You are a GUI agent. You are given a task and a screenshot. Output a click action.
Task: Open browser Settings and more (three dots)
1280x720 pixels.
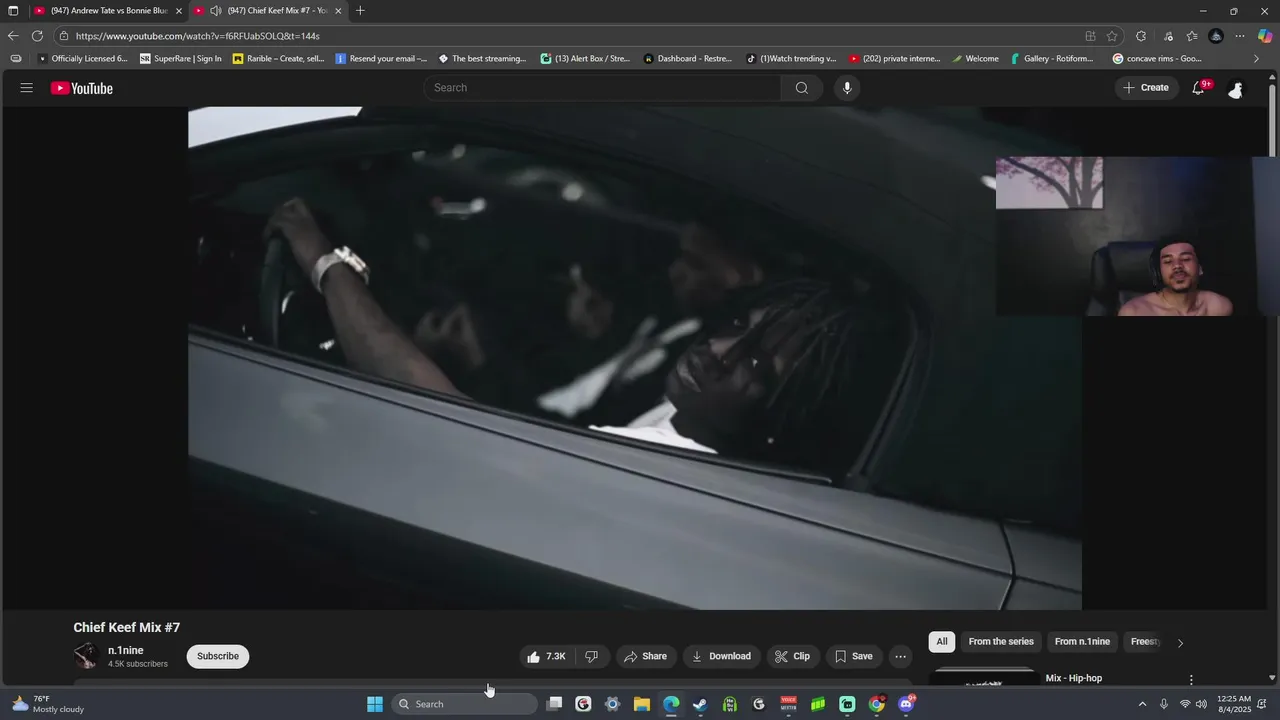(1240, 36)
